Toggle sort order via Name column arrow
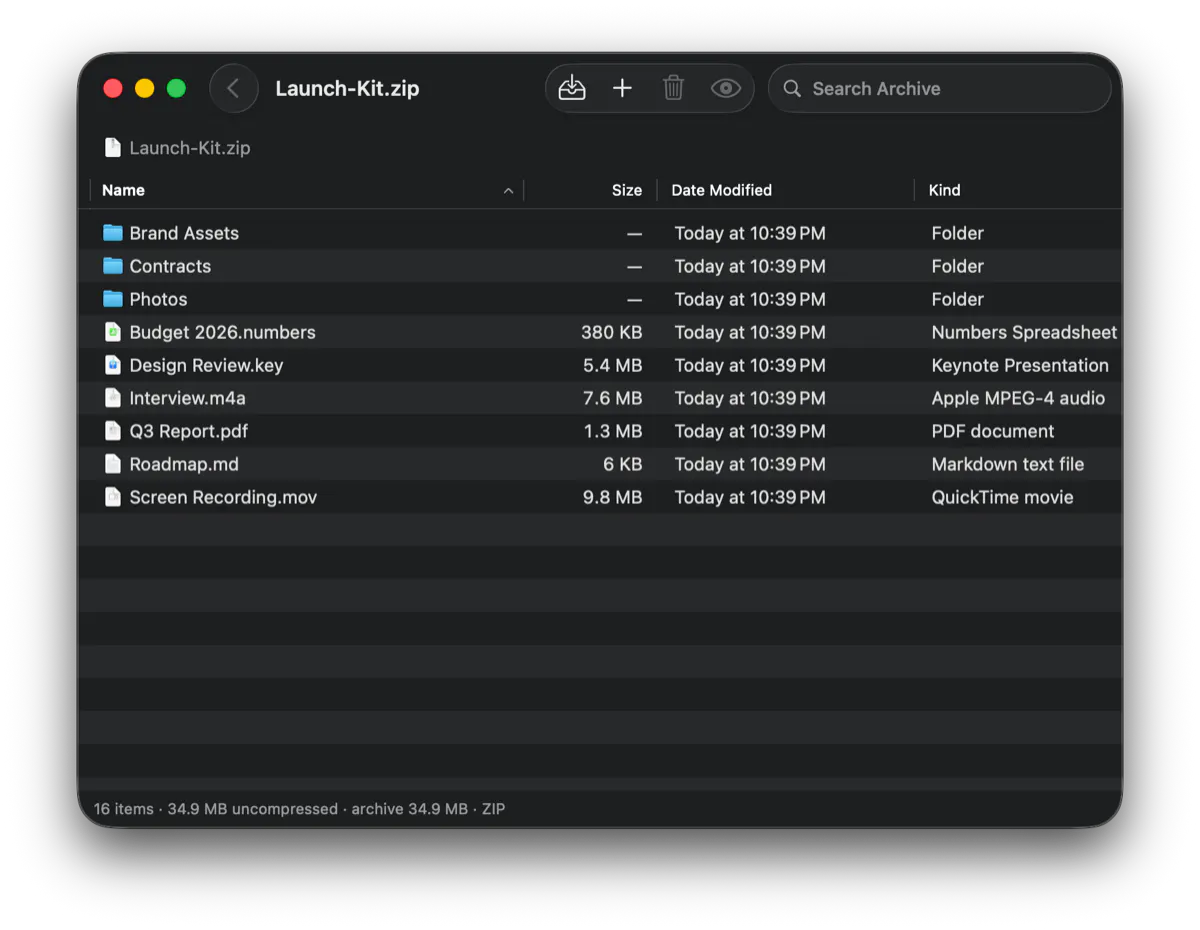1200x930 pixels. 508,190
